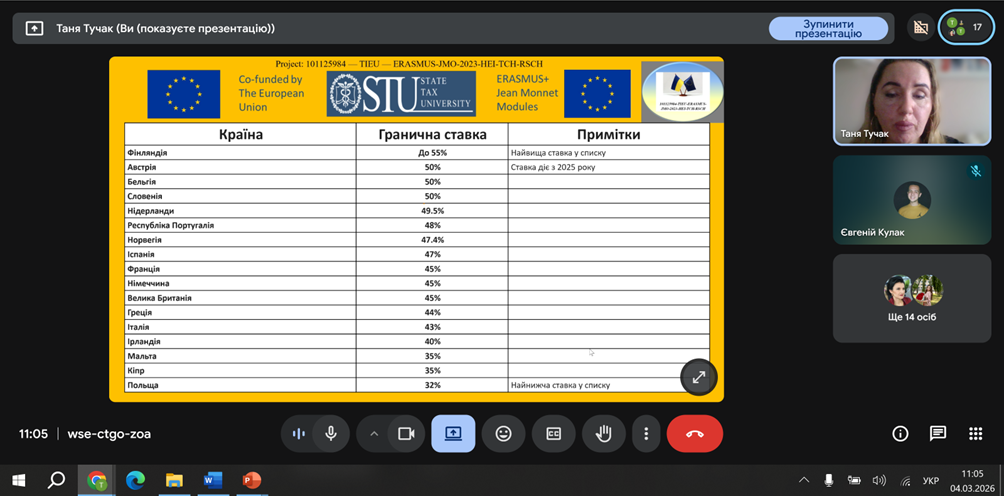This screenshot has height=496, width=1004.
Task: Open the participants list showing 17
Action: (x=966, y=28)
